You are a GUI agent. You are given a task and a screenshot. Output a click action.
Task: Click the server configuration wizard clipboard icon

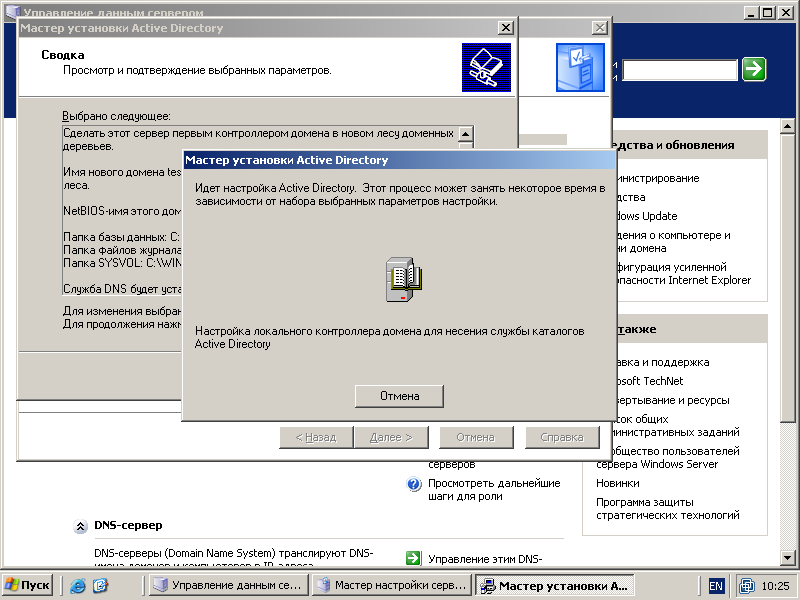coord(580,67)
